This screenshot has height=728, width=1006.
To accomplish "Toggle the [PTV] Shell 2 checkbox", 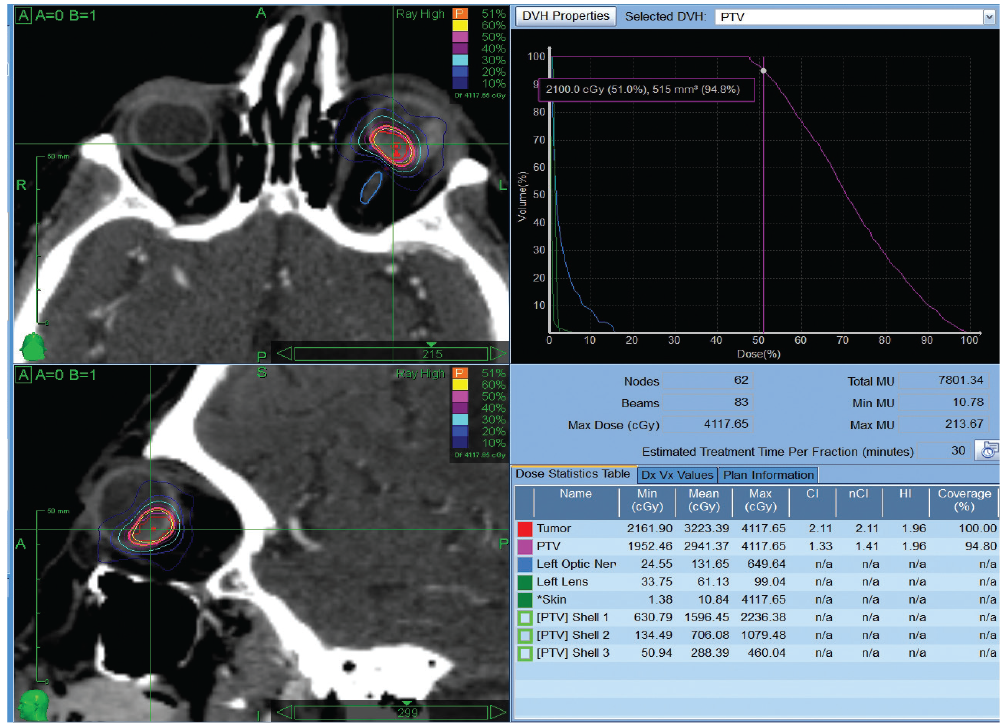I will coord(525,636).
